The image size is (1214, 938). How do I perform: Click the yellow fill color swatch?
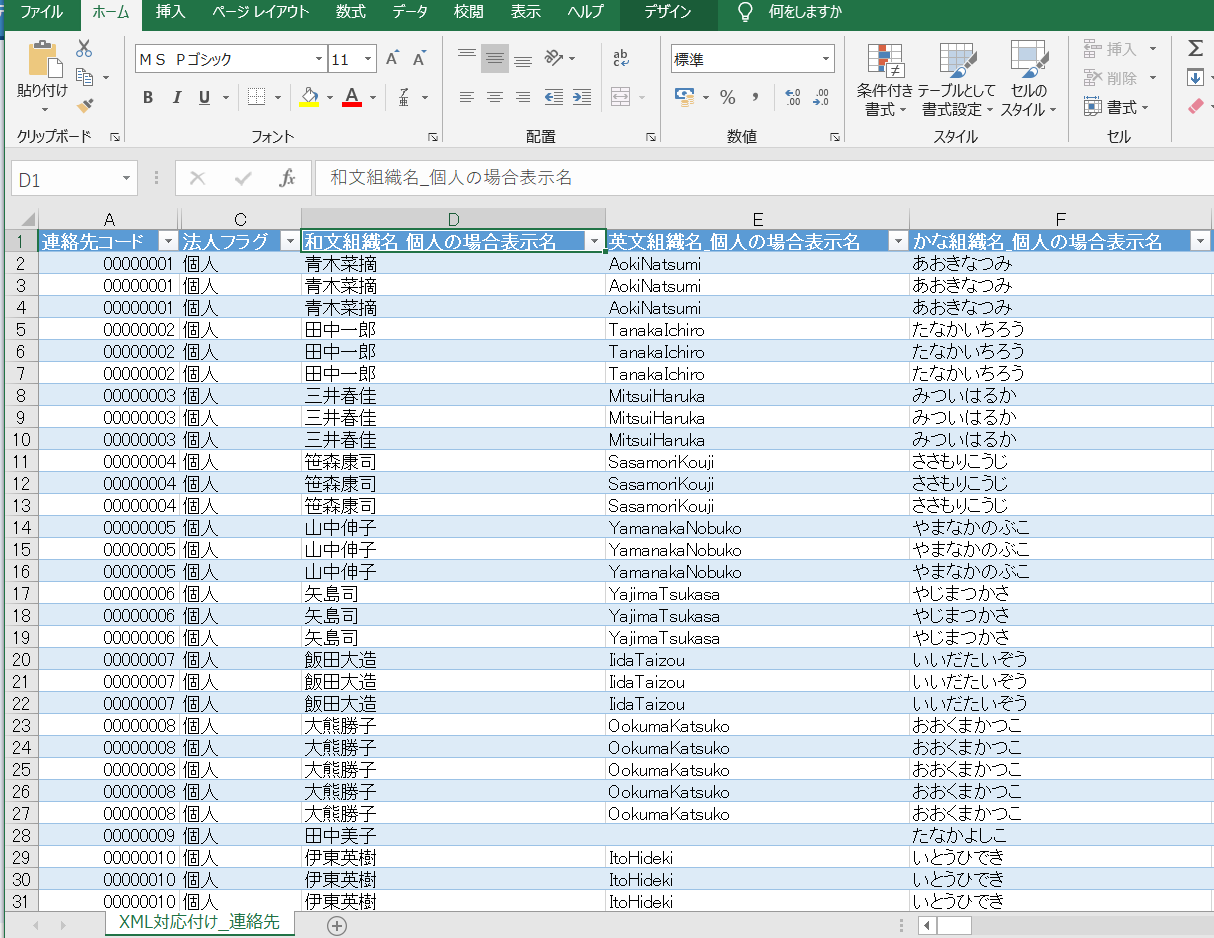coord(309,97)
